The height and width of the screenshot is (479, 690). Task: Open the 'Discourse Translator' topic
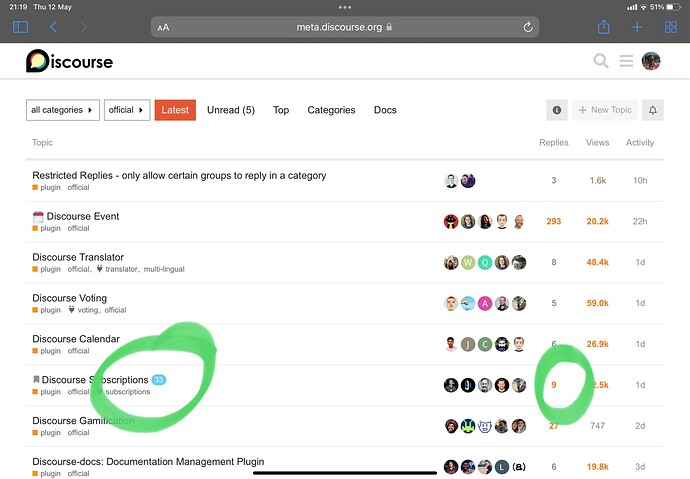78,257
